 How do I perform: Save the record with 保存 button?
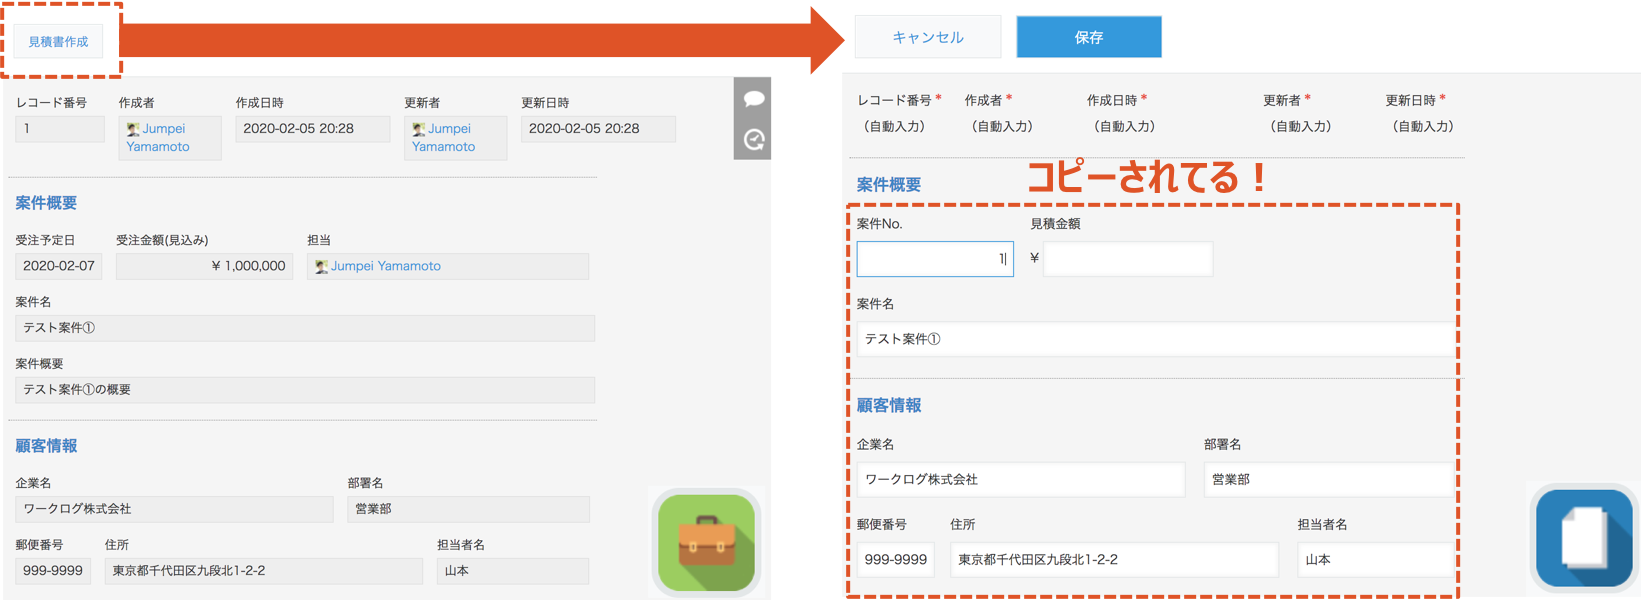[1088, 37]
